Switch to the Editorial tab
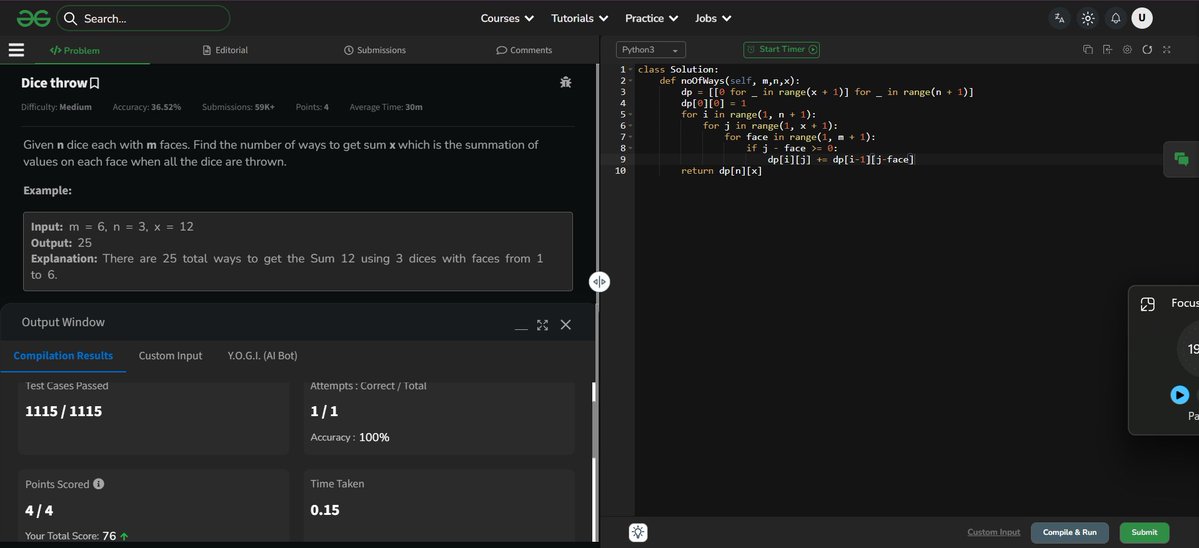Screen dimensions: 1199x548 (225, 50)
